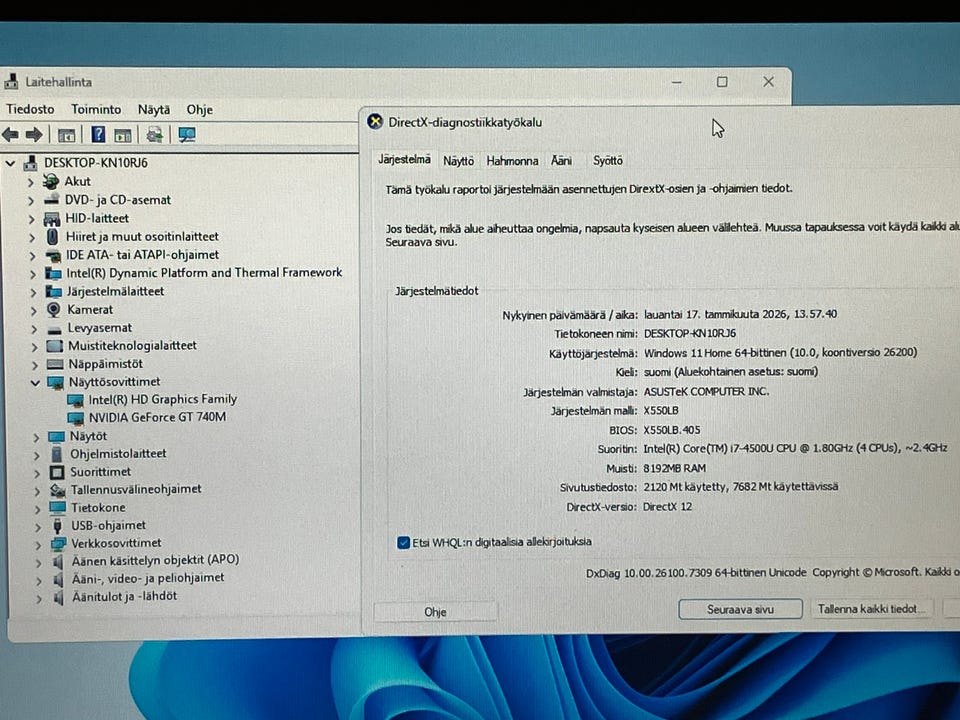Image resolution: width=960 pixels, height=720 pixels.
Task: Toggle Etsi WHQL:n digitaalisia allekirjoituksia checkbox
Action: point(403,542)
